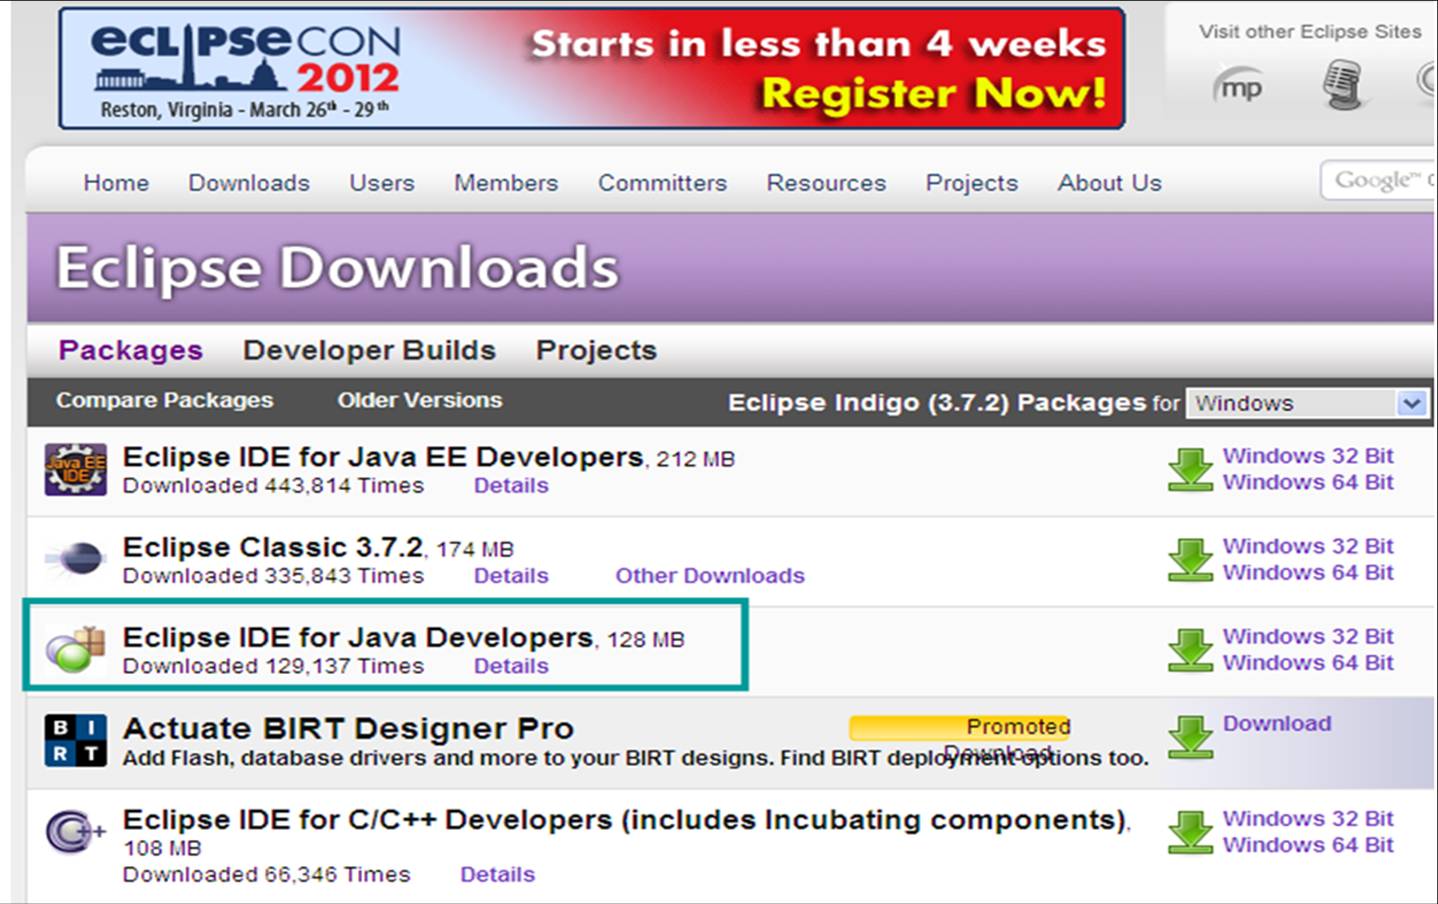Image resolution: width=1438 pixels, height=904 pixels.
Task: Click Download link for Actuate BIRT Designer Pro
Action: (1277, 724)
